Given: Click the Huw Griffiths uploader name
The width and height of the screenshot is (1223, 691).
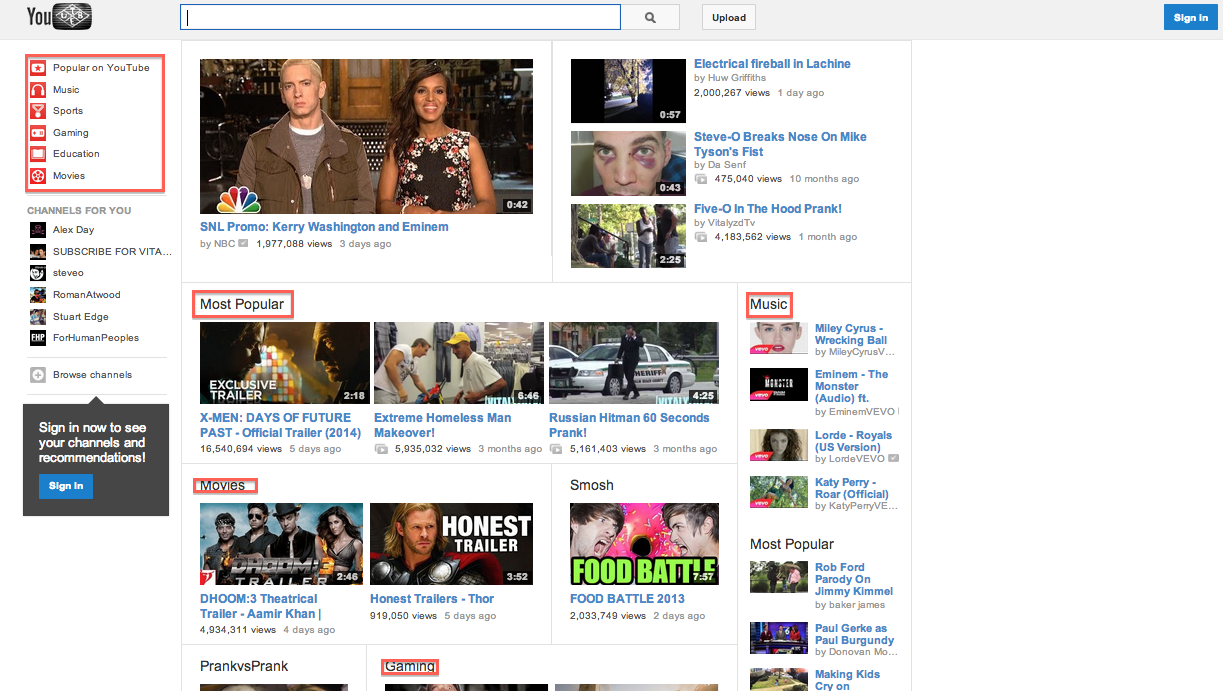Looking at the screenshot, I should 736,78.
